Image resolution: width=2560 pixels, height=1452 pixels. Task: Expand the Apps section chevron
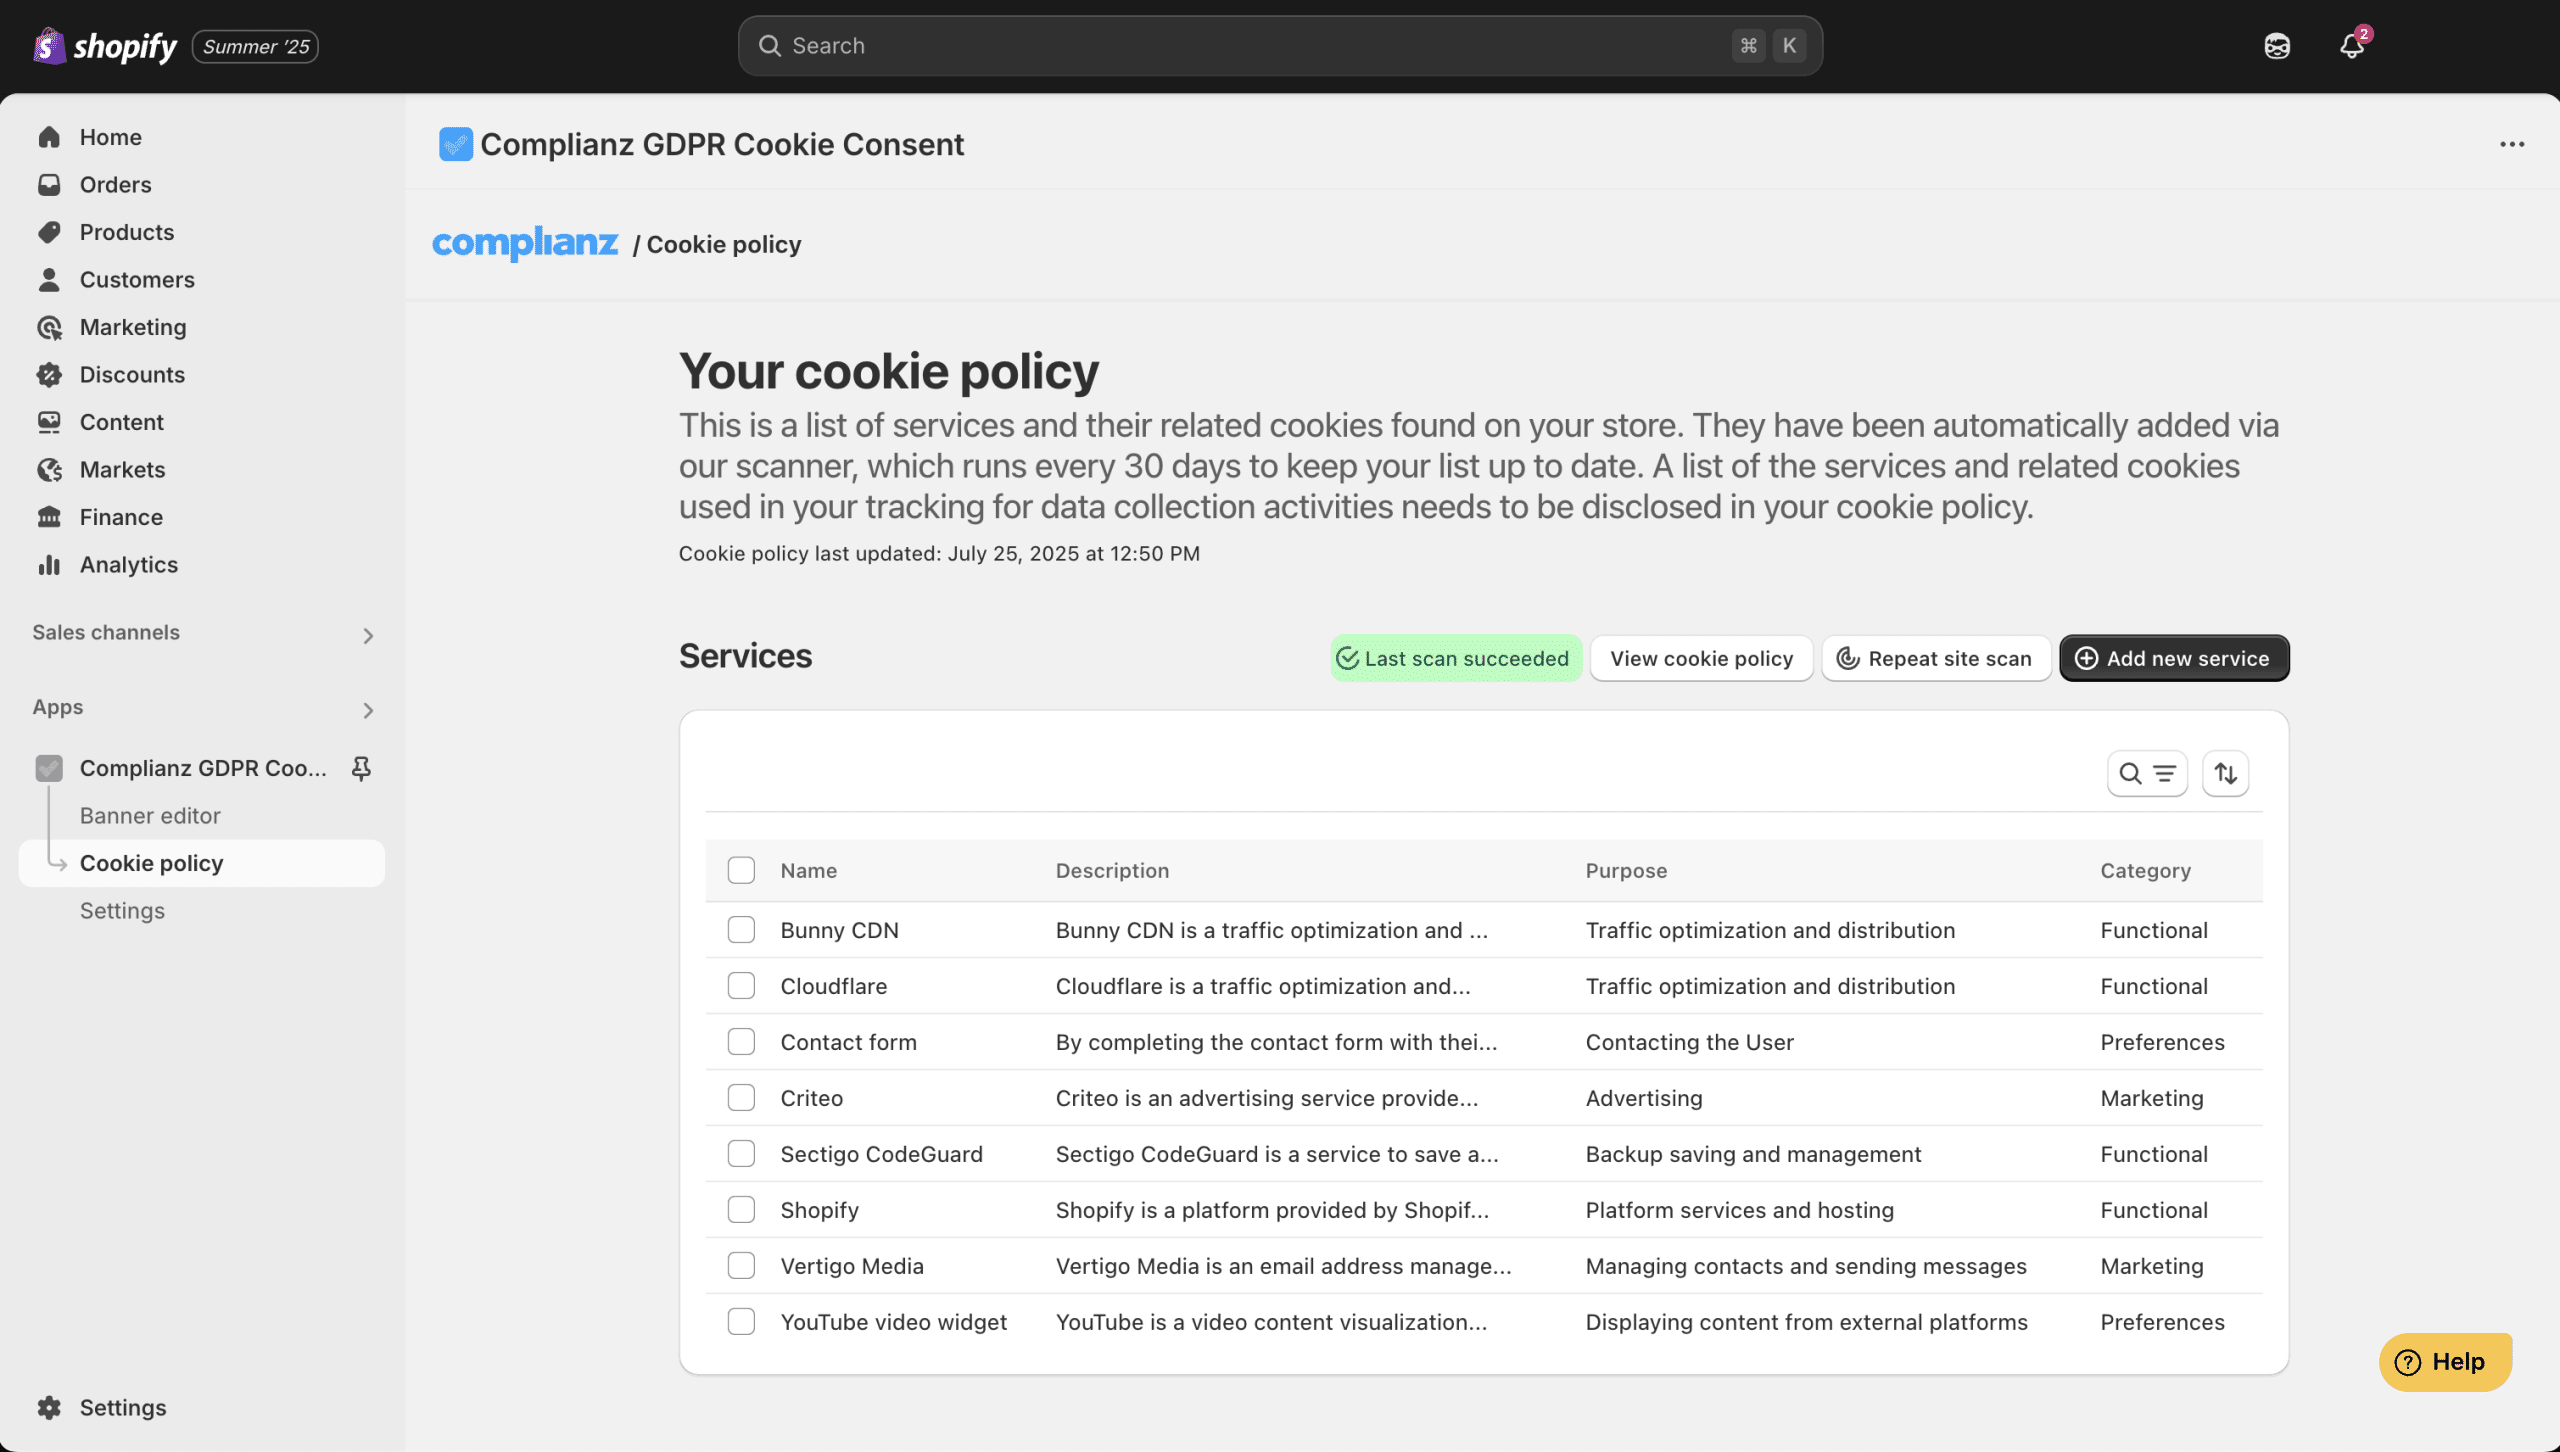368,711
